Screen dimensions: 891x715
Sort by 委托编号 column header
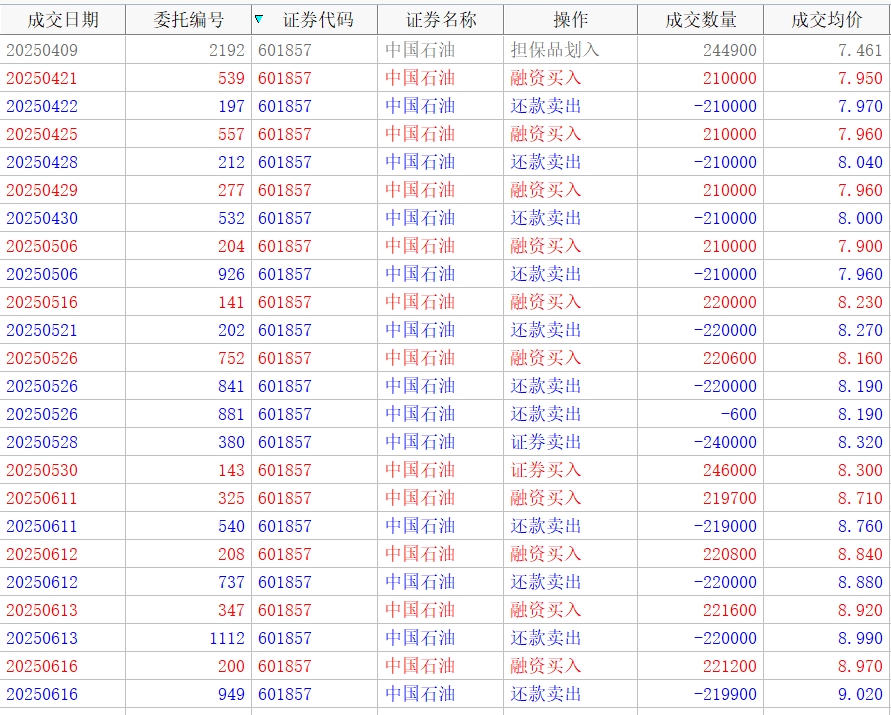[189, 20]
